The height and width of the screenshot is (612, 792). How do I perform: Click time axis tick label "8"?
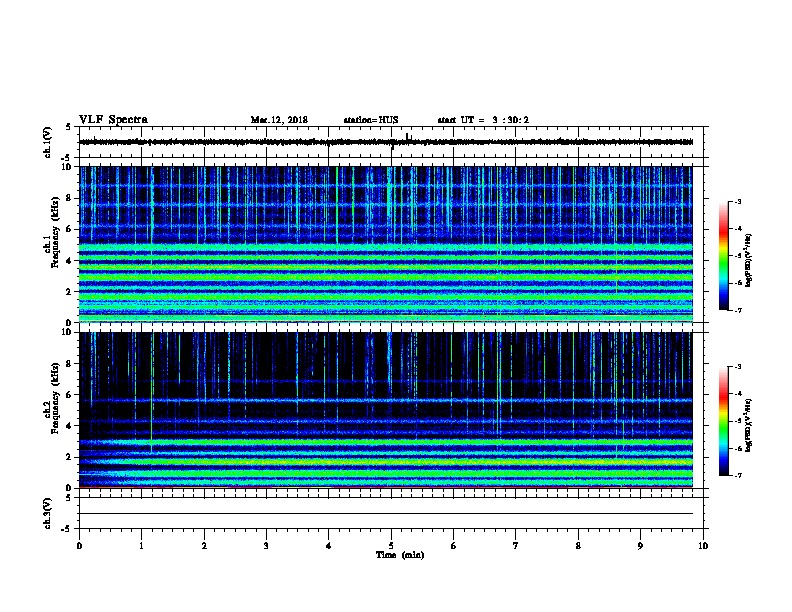578,546
